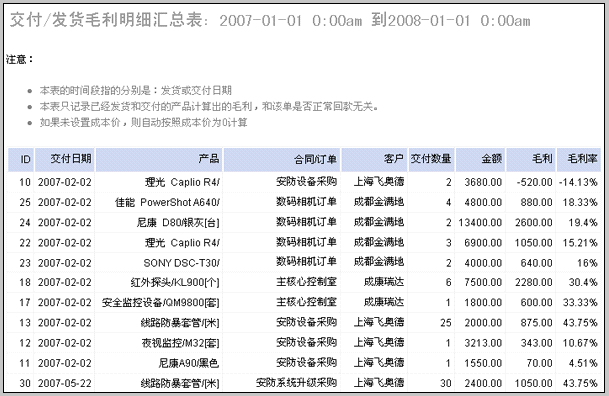Image resolution: width=609 pixels, height=396 pixels.
Task: Open product SONY DSC-T30/
Action: [x=181, y=263]
